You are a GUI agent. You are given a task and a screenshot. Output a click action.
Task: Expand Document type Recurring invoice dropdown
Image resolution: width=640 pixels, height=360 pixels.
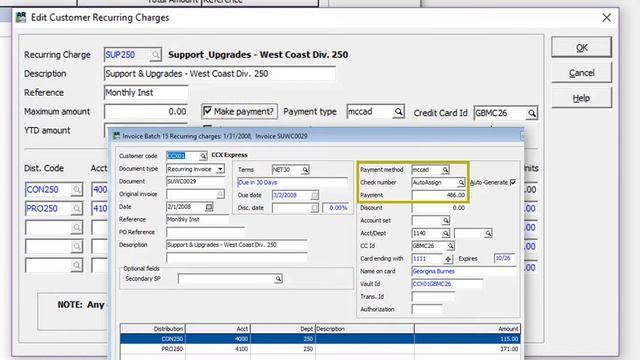220,169
